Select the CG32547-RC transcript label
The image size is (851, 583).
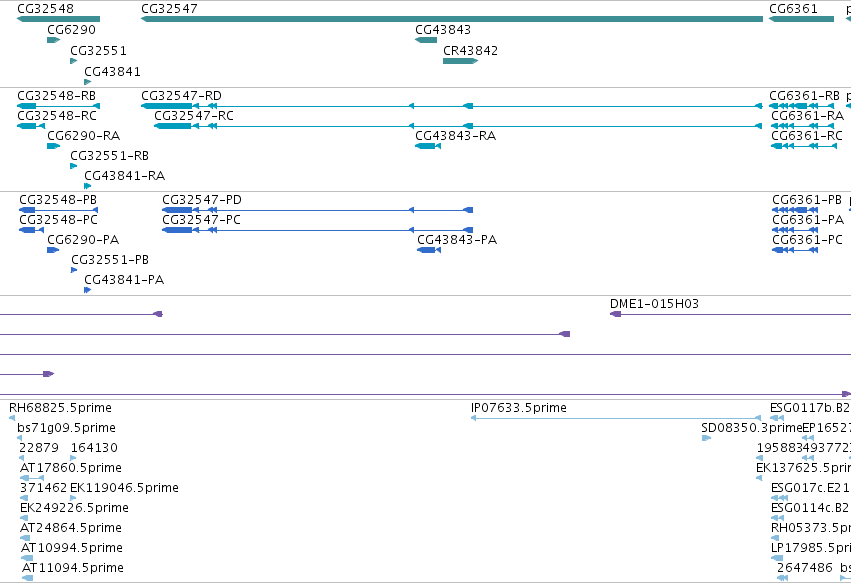pos(194,116)
